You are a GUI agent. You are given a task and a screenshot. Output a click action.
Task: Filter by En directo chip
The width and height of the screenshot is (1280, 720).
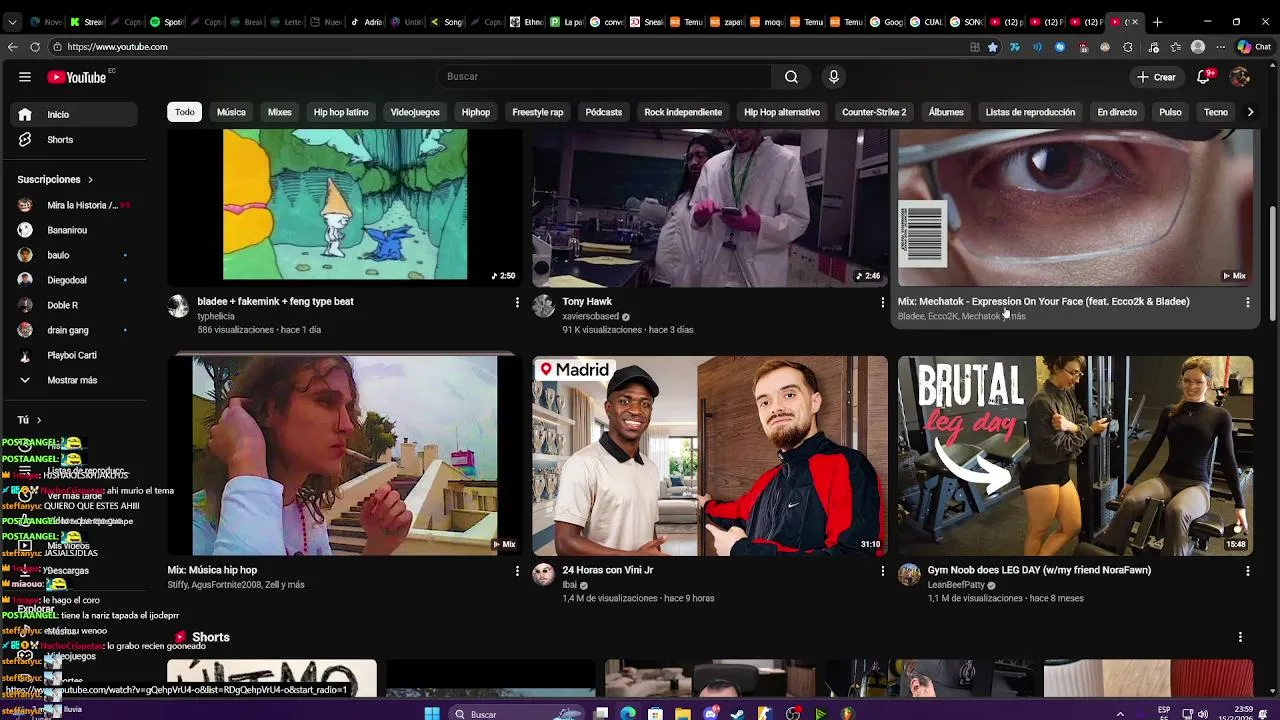click(x=1117, y=112)
